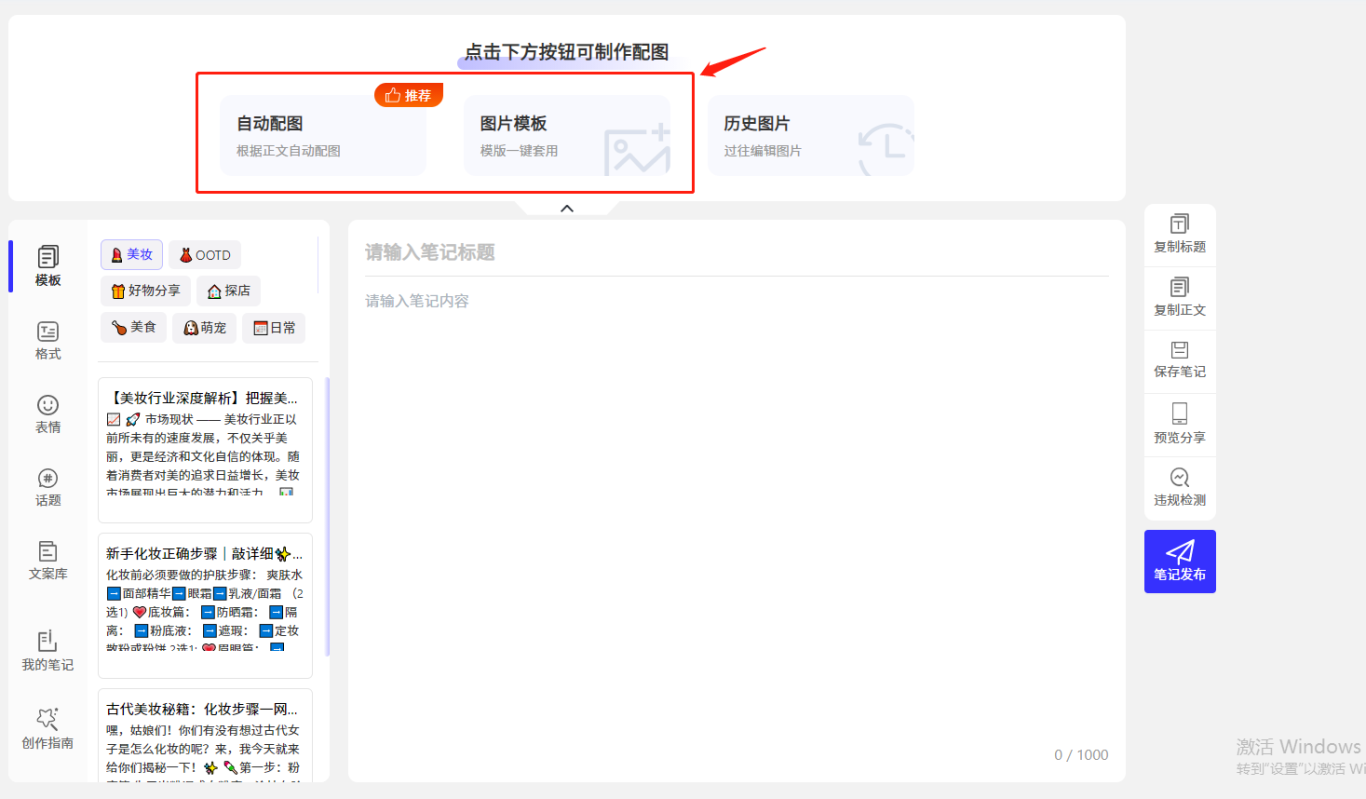
Task: Select the 美妆 category tag
Action: click(x=131, y=255)
